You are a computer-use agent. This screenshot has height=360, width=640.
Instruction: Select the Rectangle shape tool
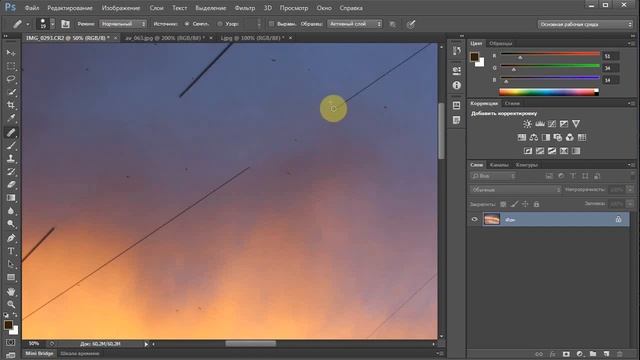11,278
